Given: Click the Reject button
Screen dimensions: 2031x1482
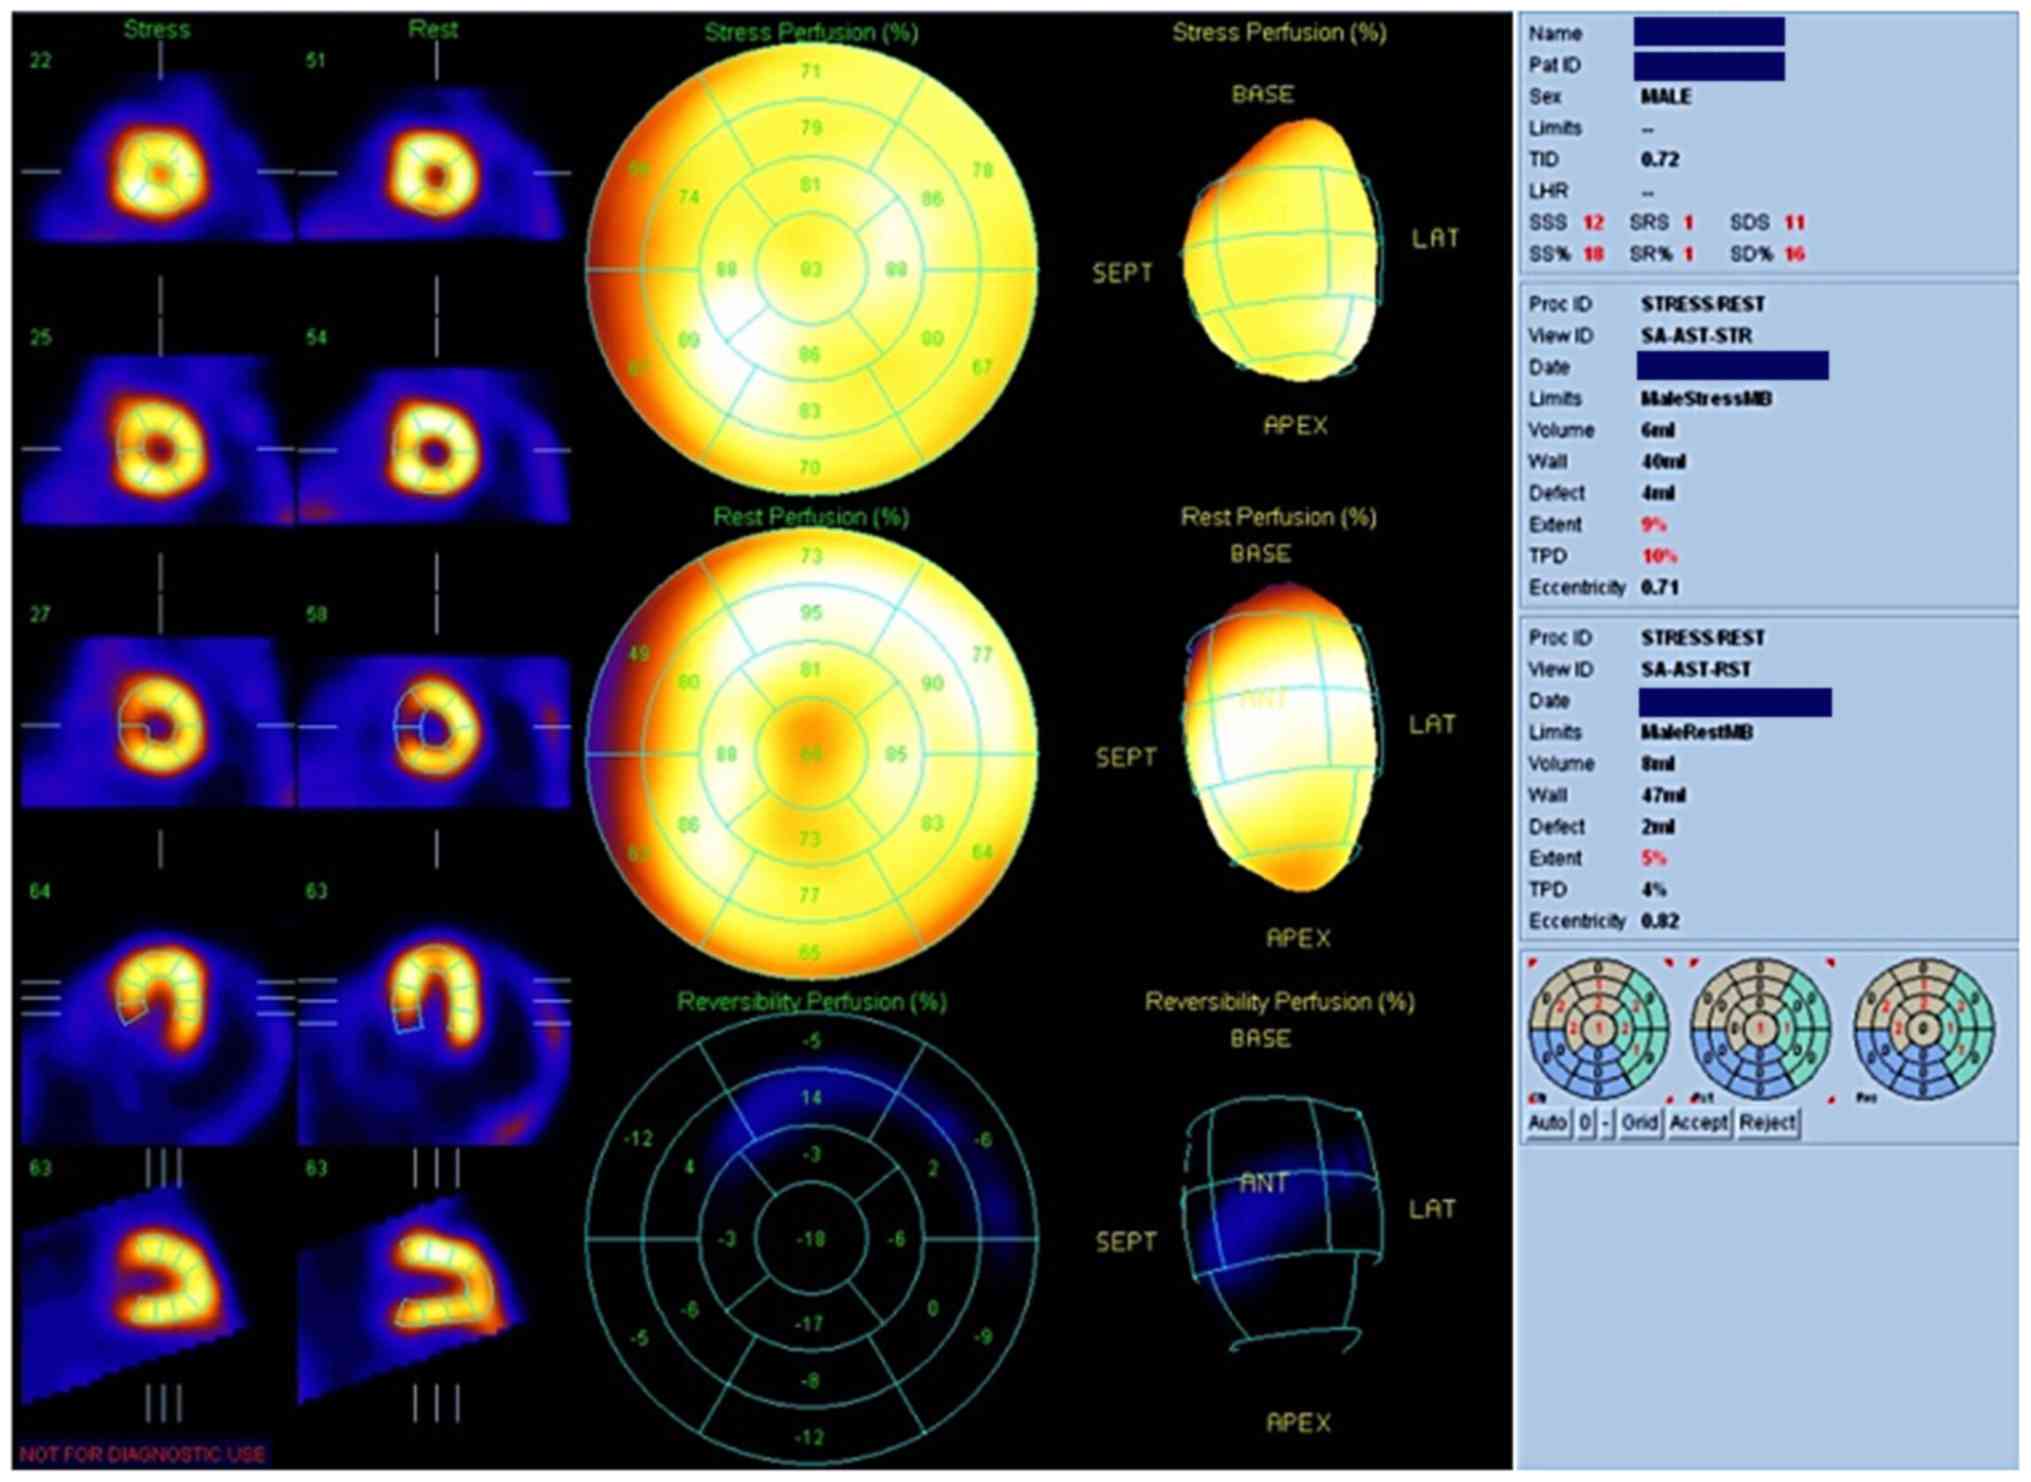Looking at the screenshot, I should [1767, 1123].
